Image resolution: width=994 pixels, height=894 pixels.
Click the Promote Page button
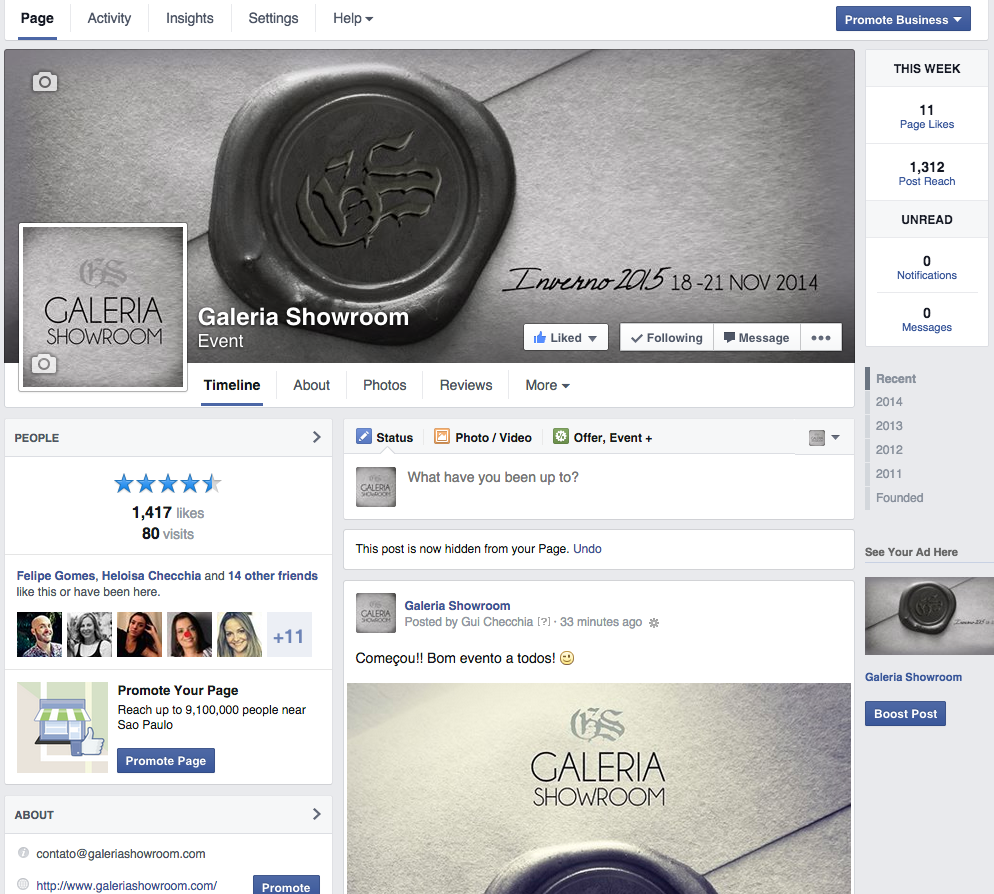(165, 760)
